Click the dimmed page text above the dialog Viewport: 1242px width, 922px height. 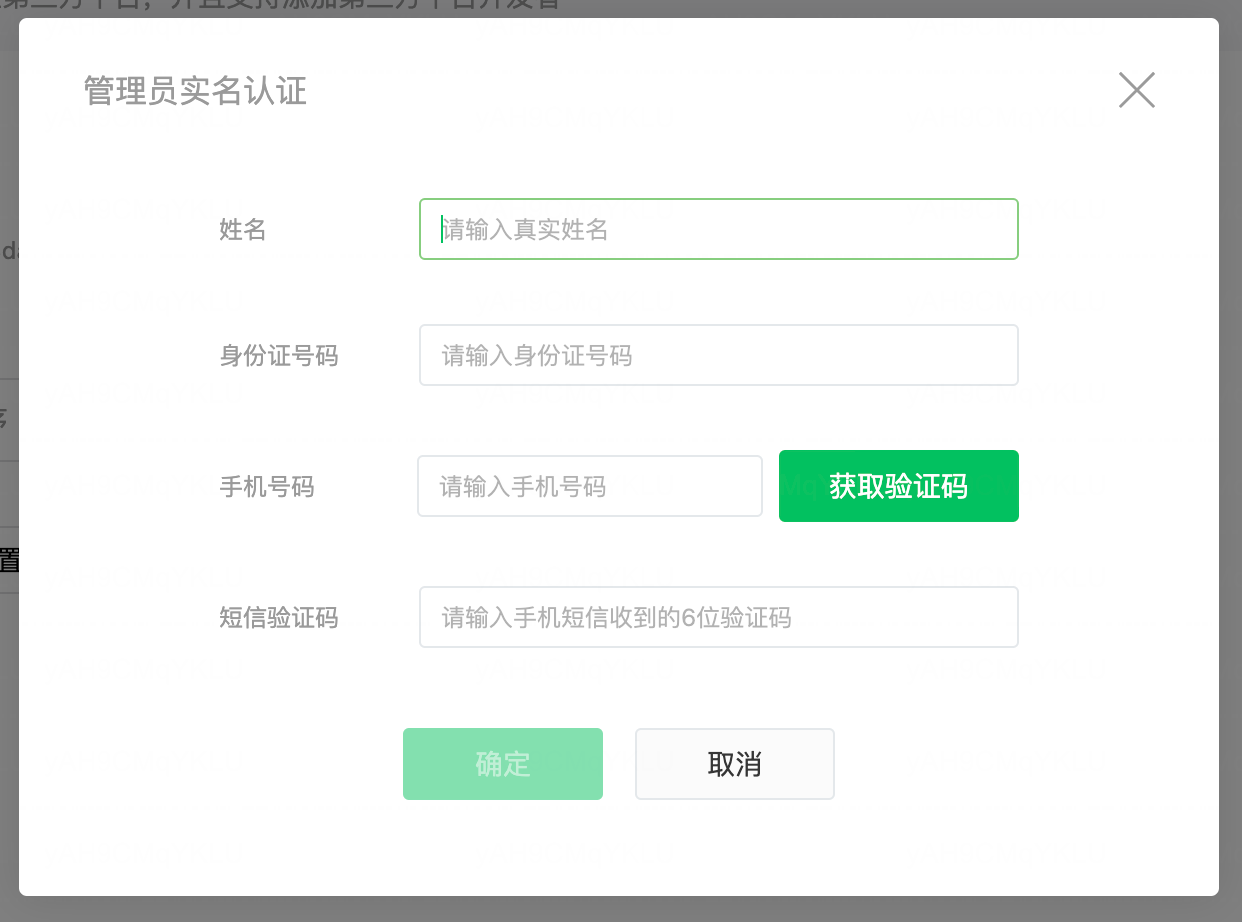pos(280,6)
